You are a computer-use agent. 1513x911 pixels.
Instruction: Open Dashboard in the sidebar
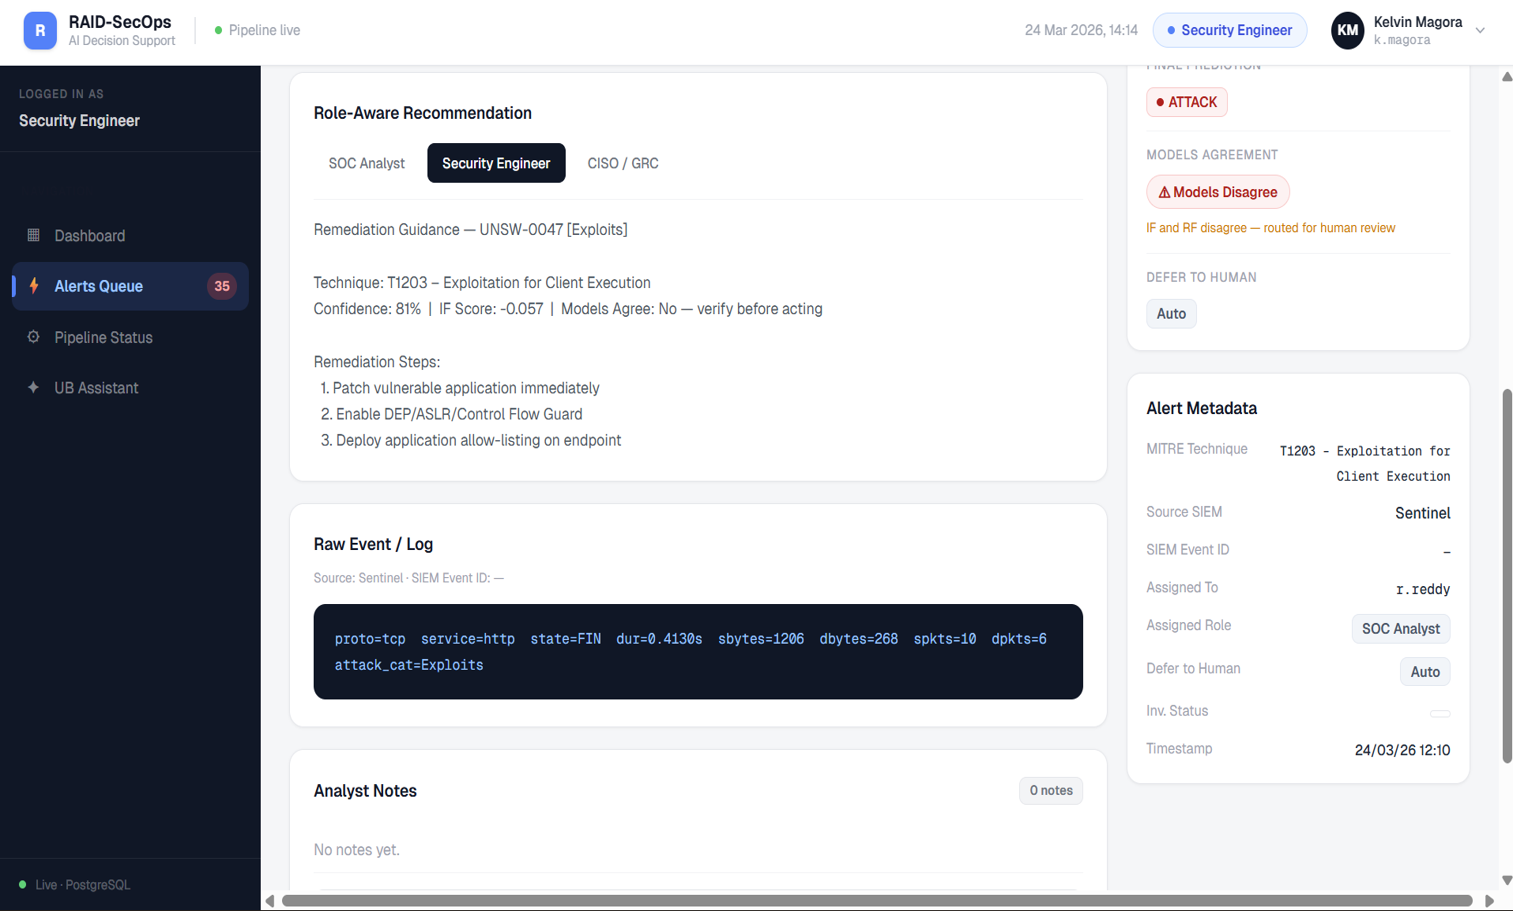coord(130,235)
